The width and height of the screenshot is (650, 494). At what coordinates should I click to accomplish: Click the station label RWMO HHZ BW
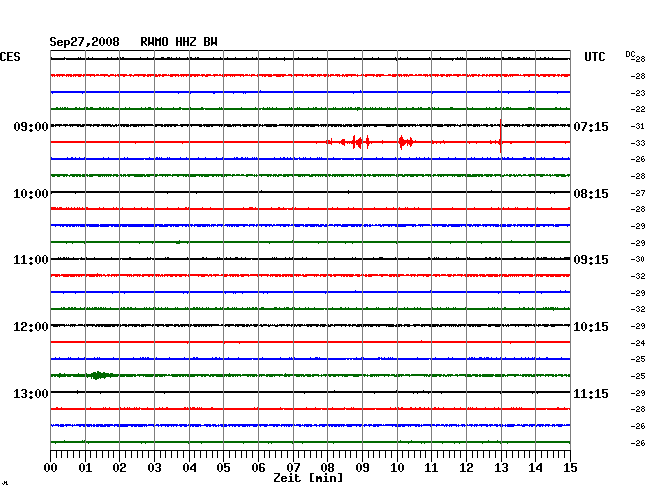179,42
